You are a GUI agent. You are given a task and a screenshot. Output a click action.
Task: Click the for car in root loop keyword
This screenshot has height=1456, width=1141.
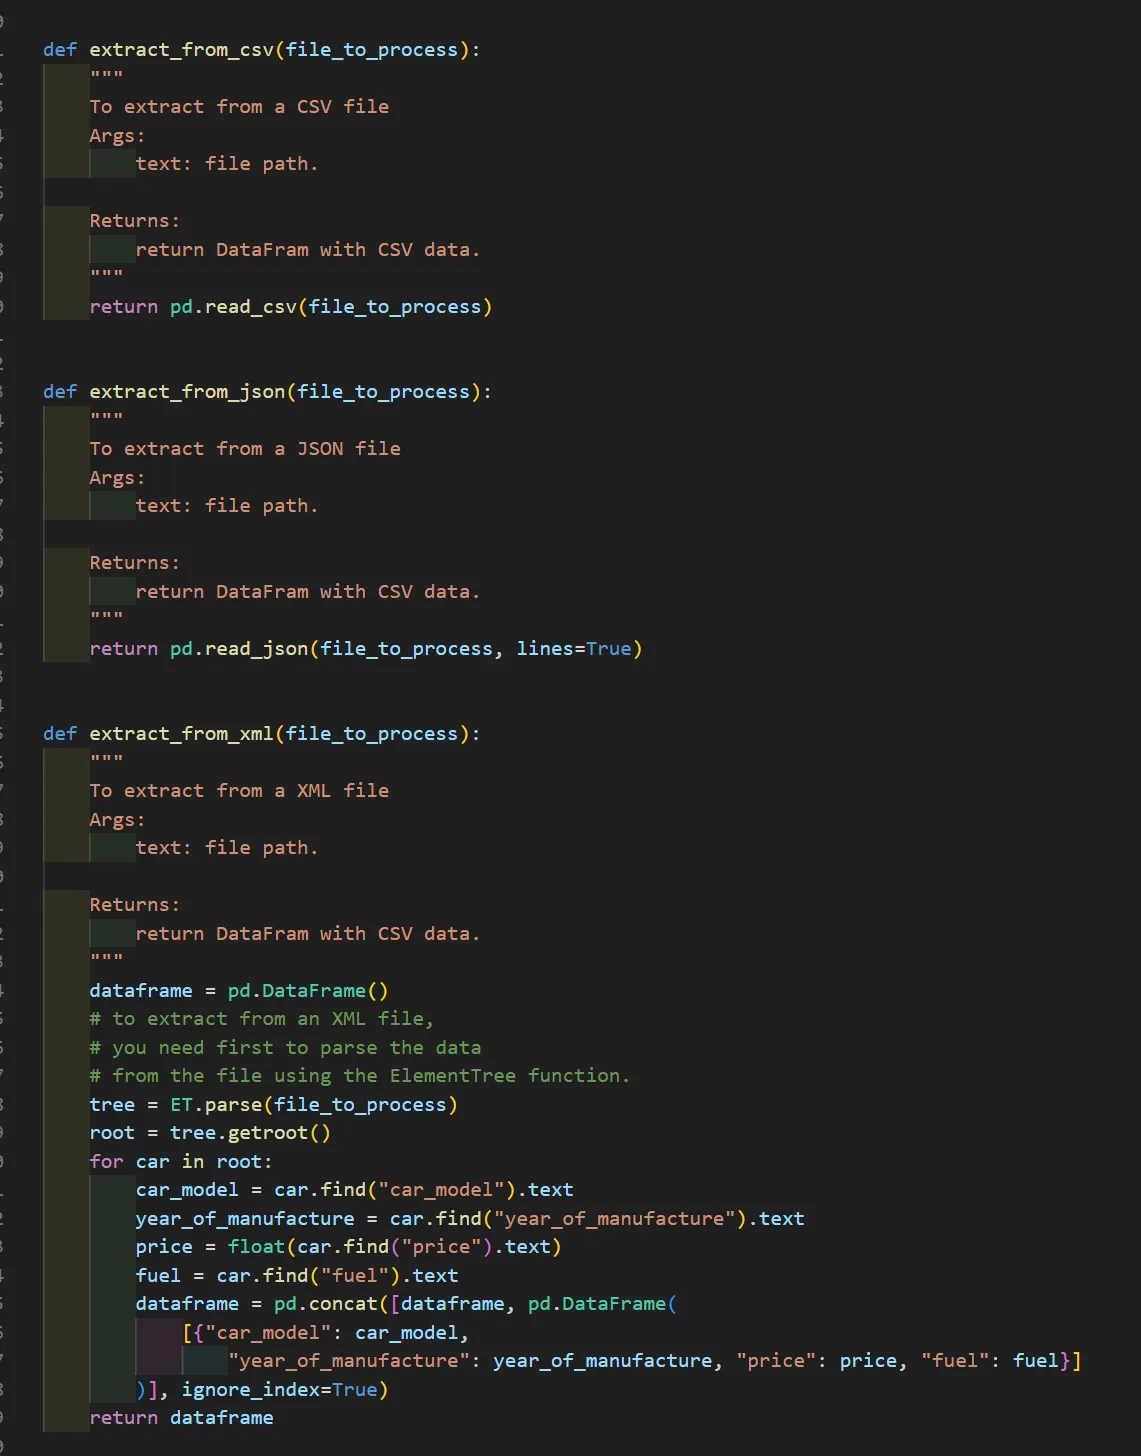tap(105, 1161)
